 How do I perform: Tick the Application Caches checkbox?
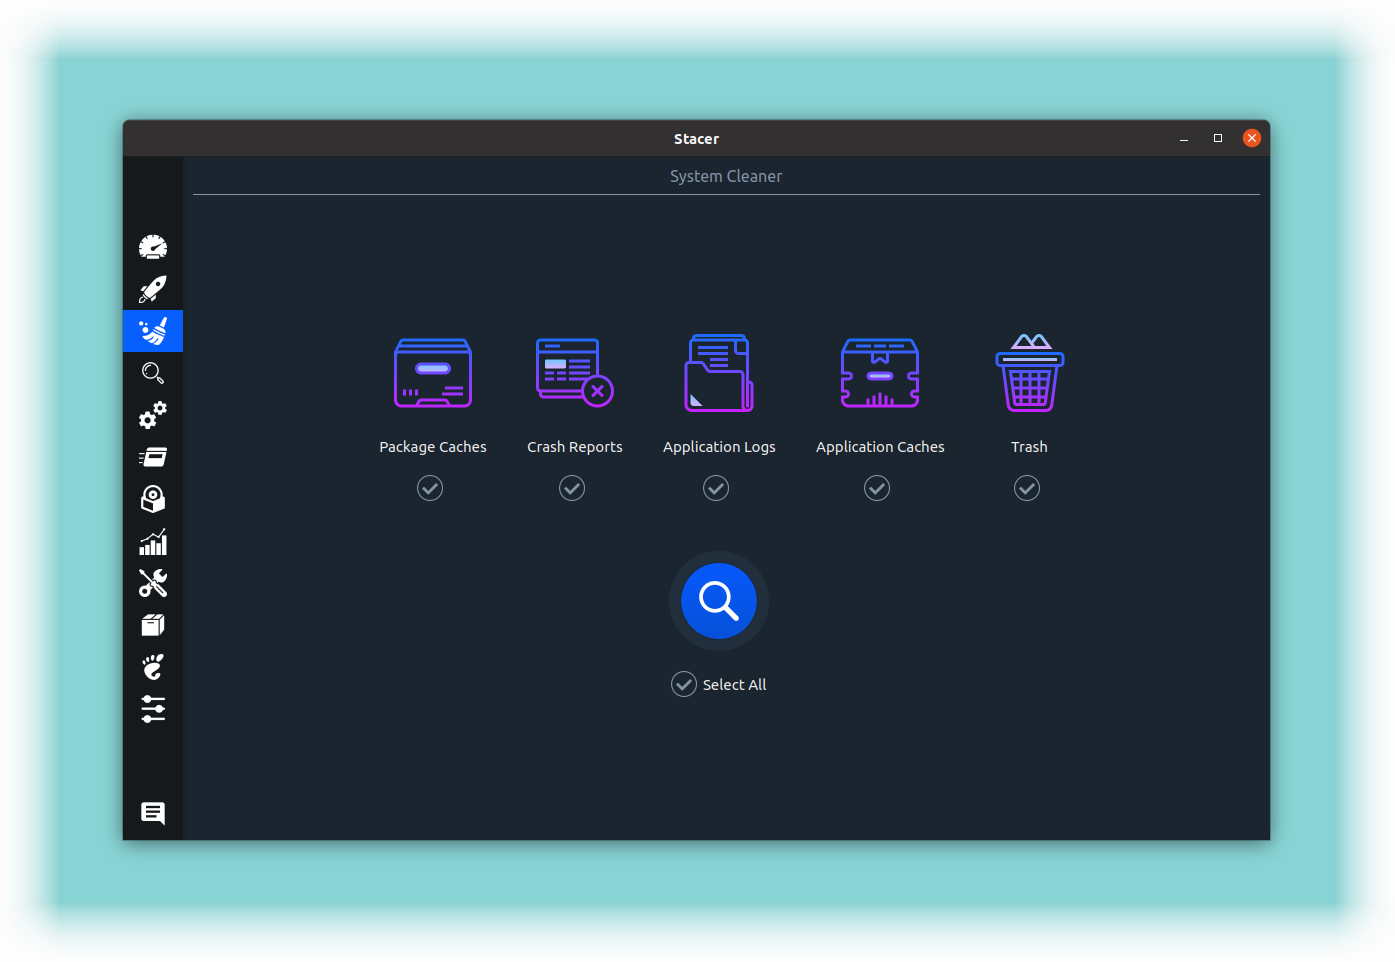[x=877, y=488]
